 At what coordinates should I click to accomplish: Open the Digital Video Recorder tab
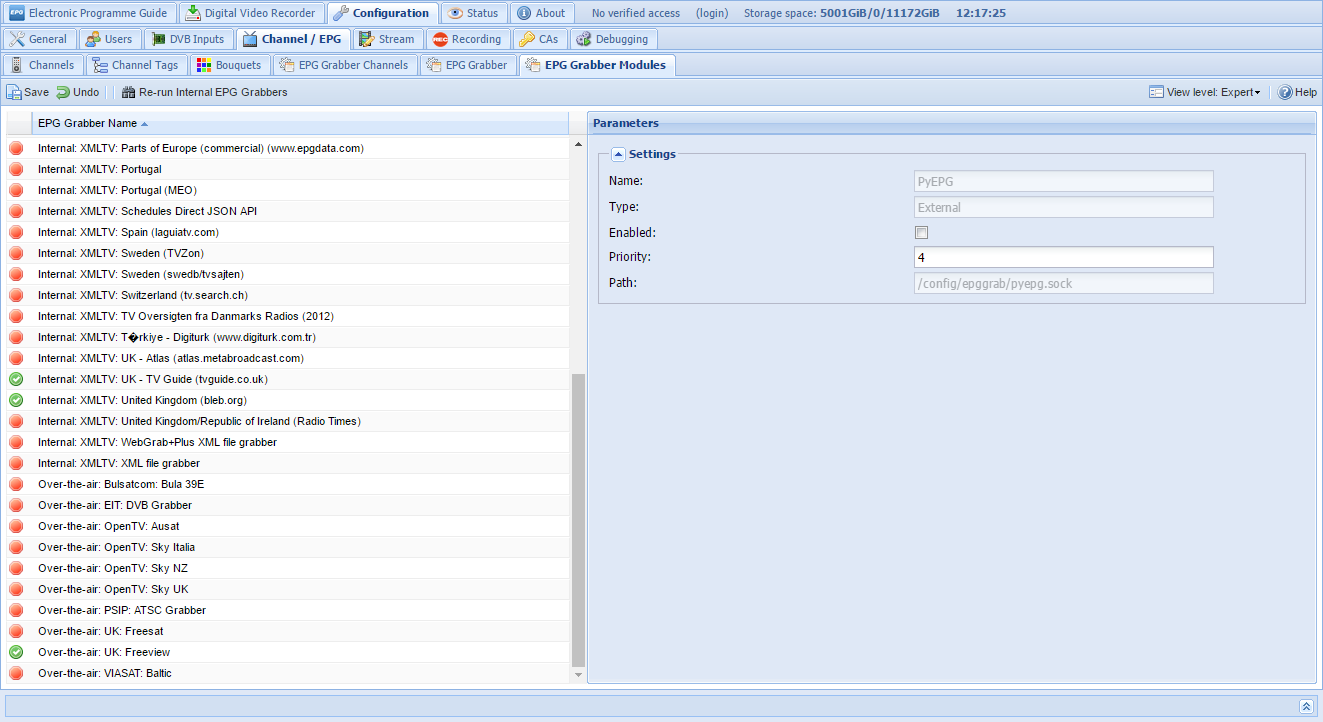pos(251,13)
